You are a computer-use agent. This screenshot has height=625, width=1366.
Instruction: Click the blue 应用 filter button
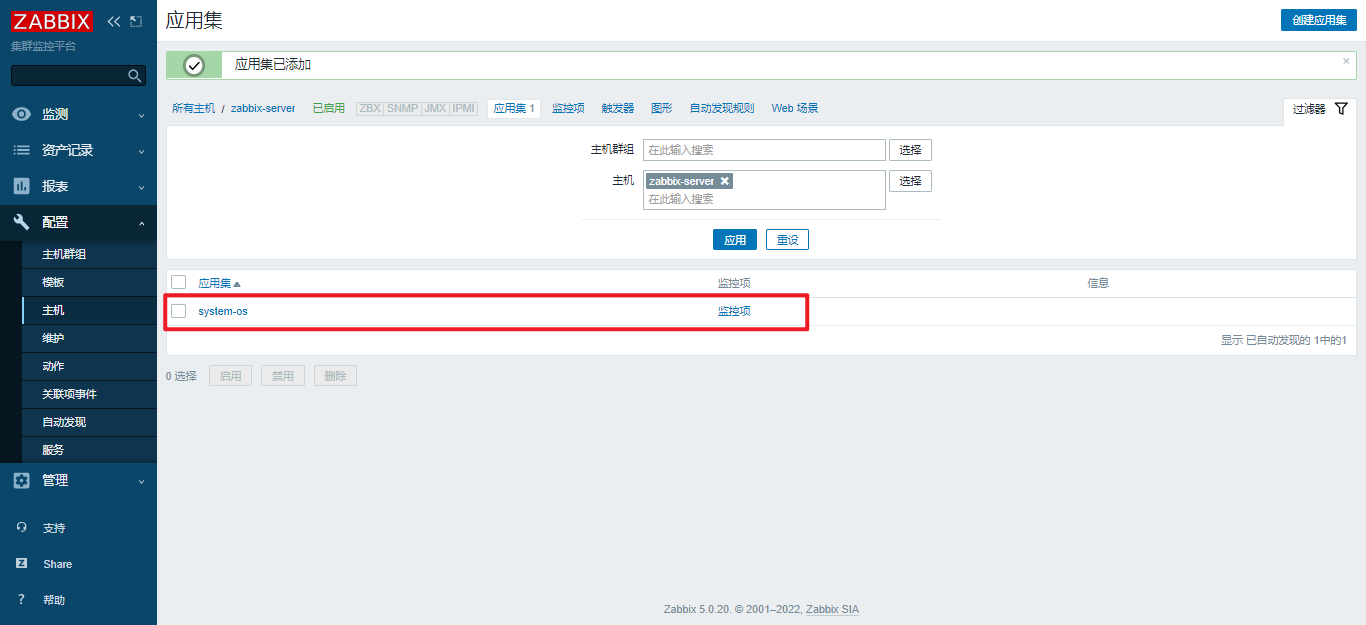[735, 240]
